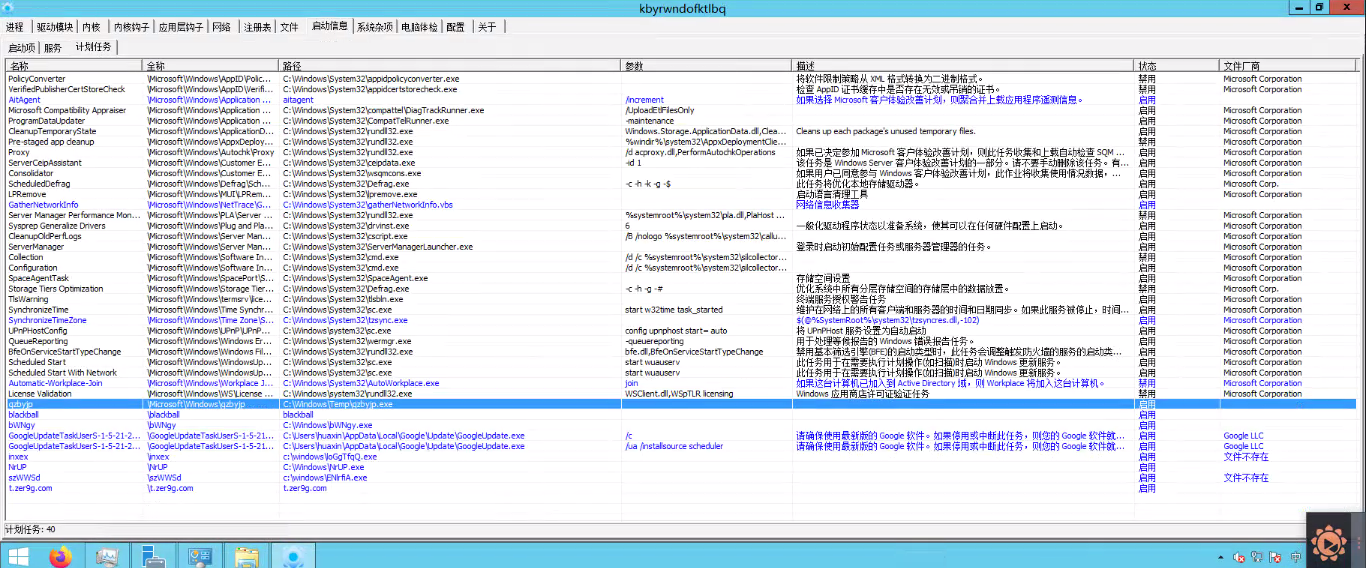
Task: Open the control panel style taskbar icon
Action: click(199, 554)
